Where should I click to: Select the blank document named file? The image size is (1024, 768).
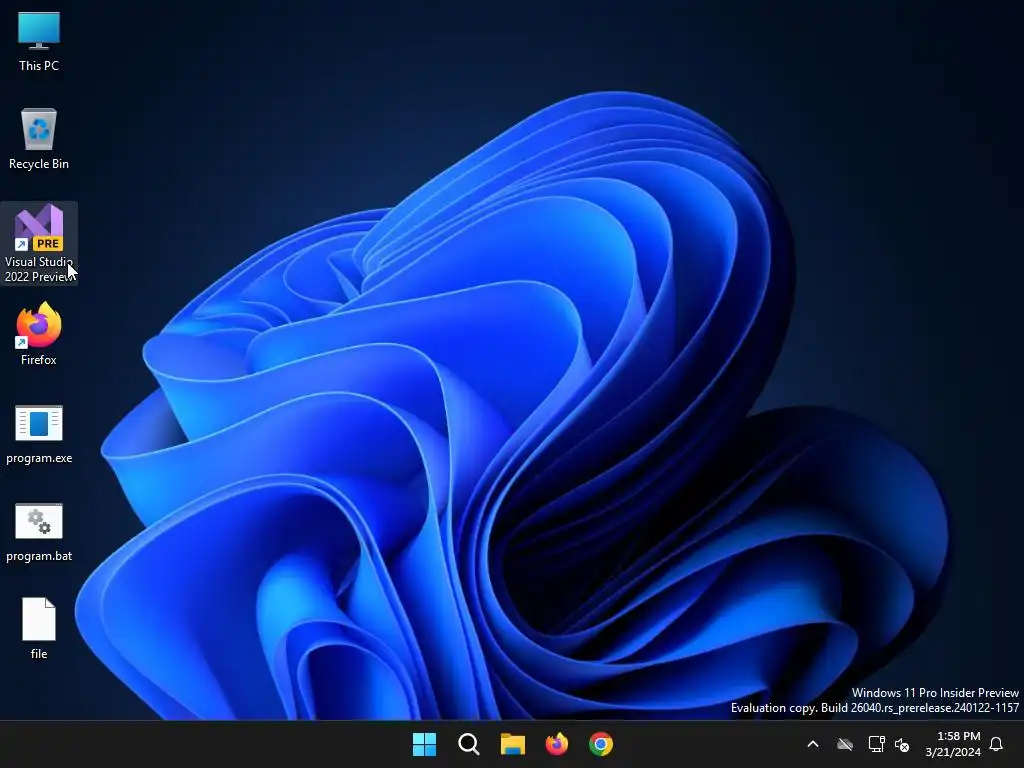pos(39,628)
